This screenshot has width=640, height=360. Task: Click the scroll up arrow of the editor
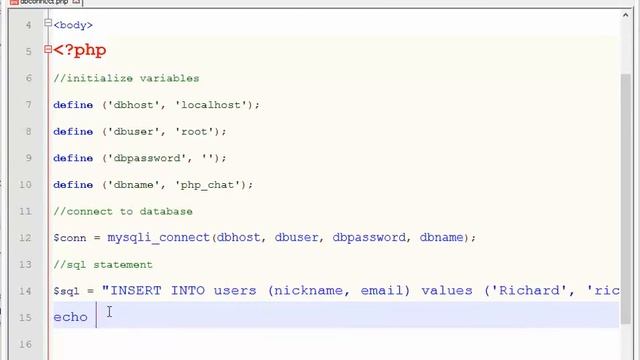pyautogui.click(x=625, y=16)
